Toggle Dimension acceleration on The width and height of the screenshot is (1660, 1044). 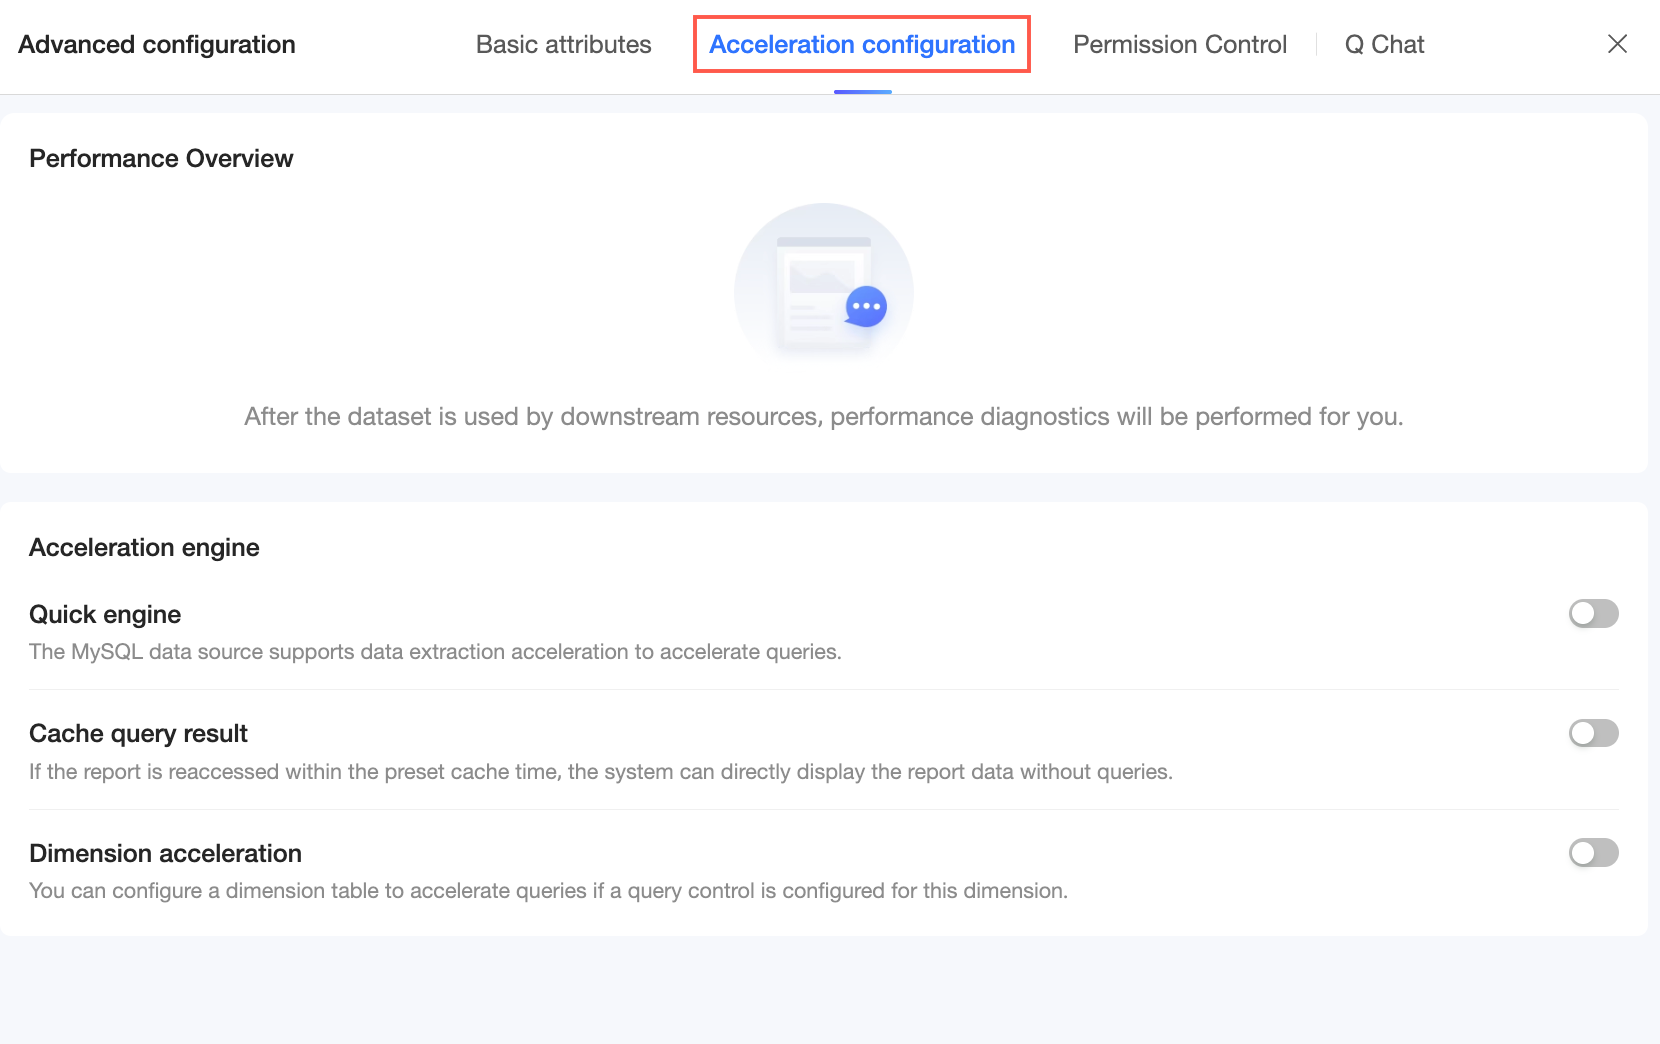click(x=1593, y=852)
